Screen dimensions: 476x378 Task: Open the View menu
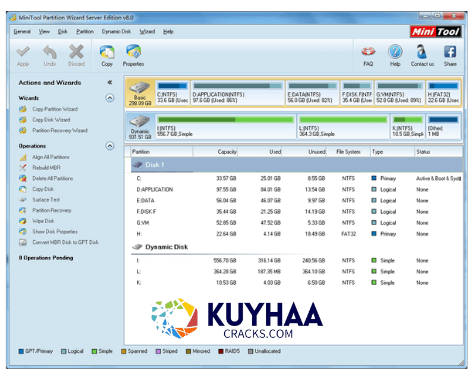click(44, 32)
